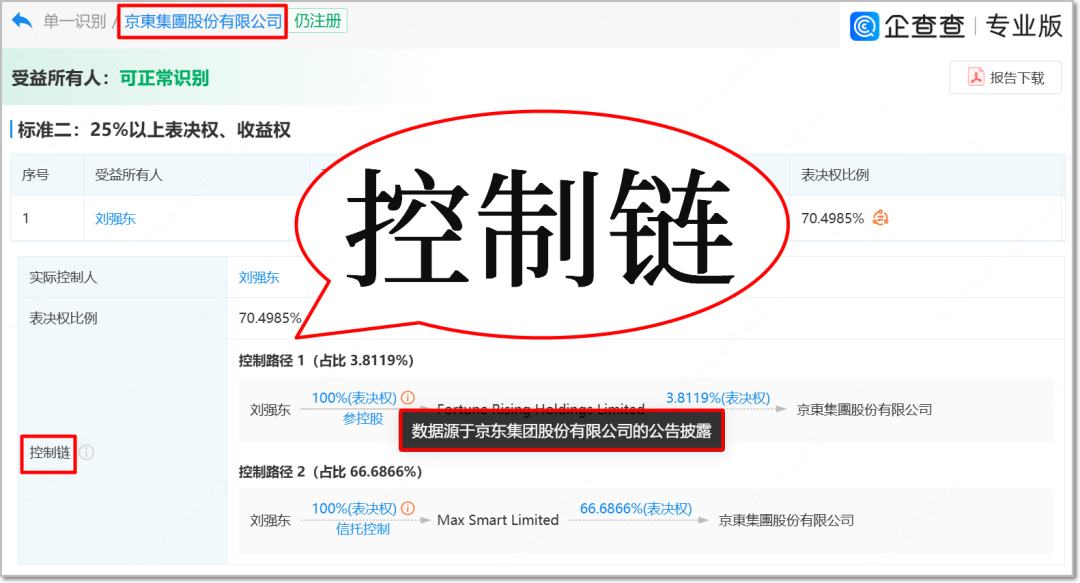The image size is (1080, 583).
Task: Click the 仍注册 registration status badge
Action: click(x=318, y=20)
